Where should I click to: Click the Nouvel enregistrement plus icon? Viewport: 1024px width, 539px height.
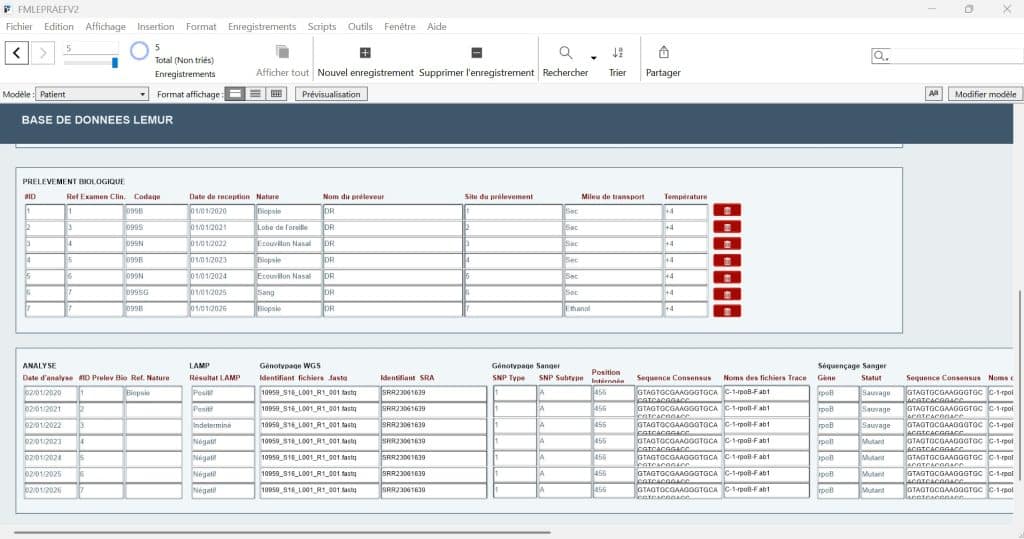click(365, 53)
